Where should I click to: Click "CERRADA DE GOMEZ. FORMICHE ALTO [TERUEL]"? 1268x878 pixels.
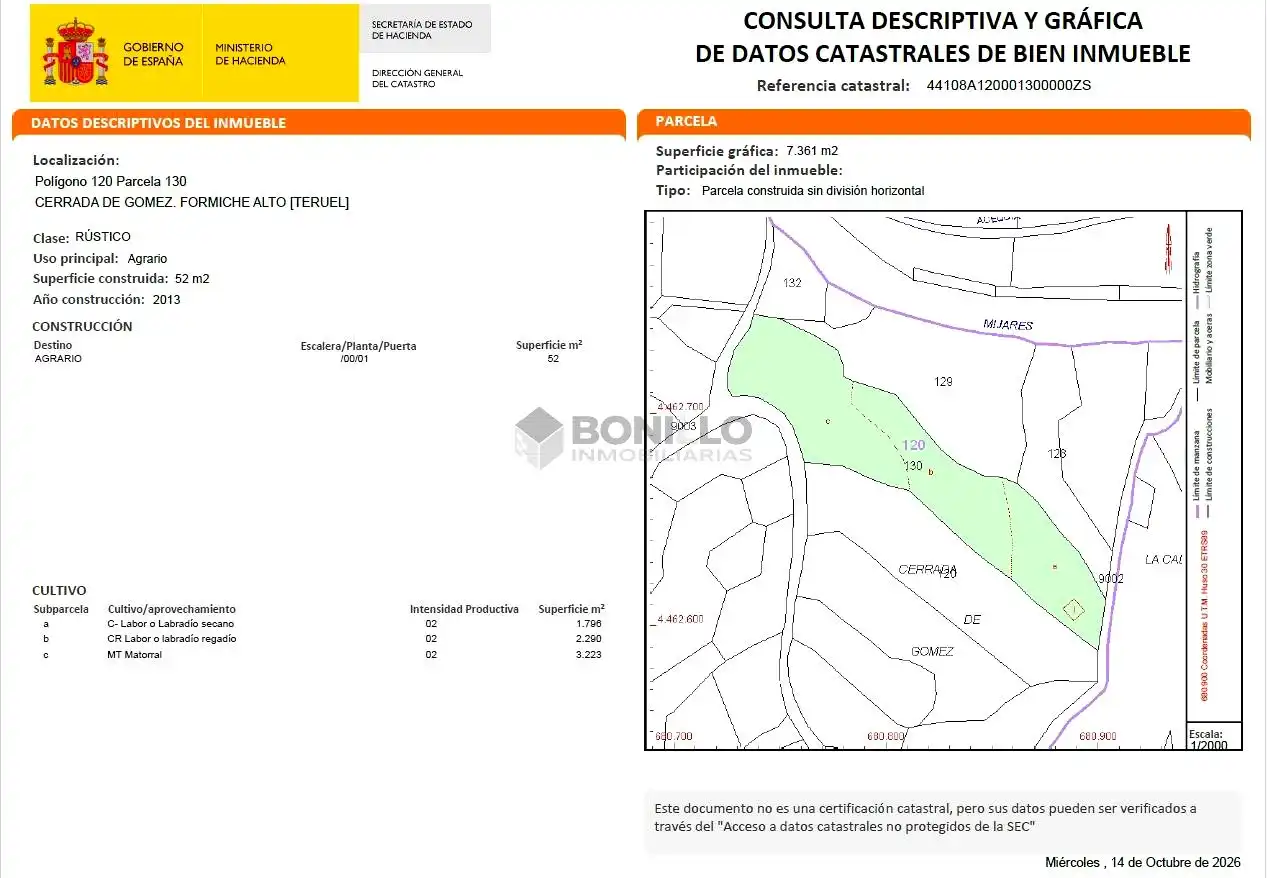coord(192,202)
